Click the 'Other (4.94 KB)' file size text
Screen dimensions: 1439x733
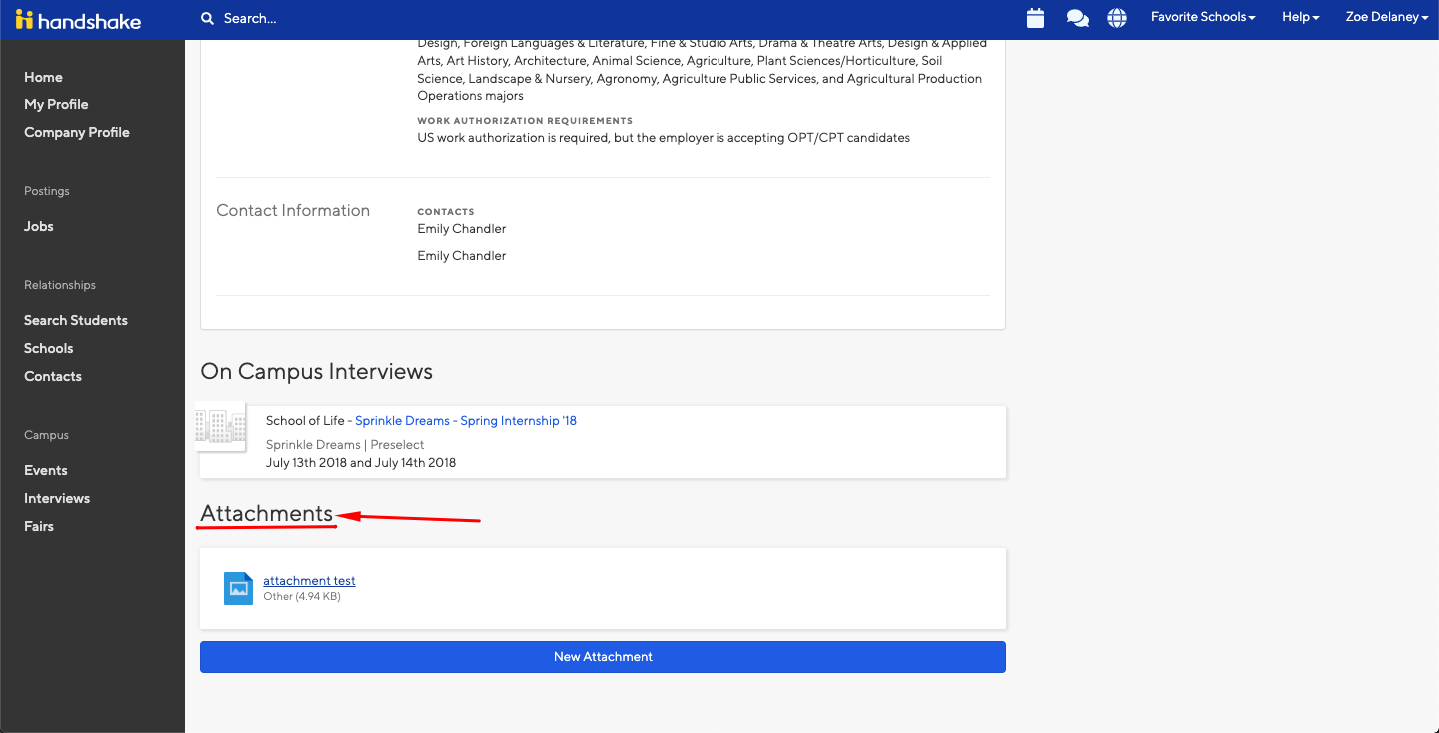click(302, 597)
